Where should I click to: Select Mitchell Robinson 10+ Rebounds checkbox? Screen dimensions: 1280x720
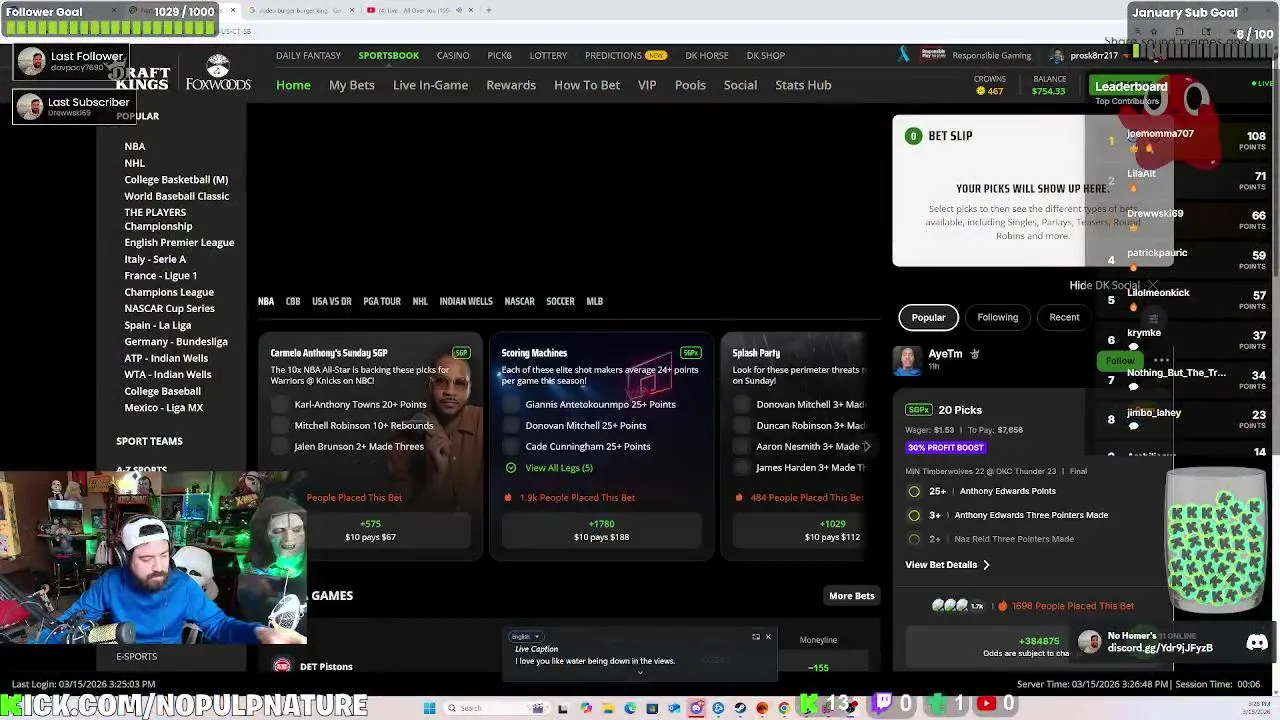[x=280, y=425]
